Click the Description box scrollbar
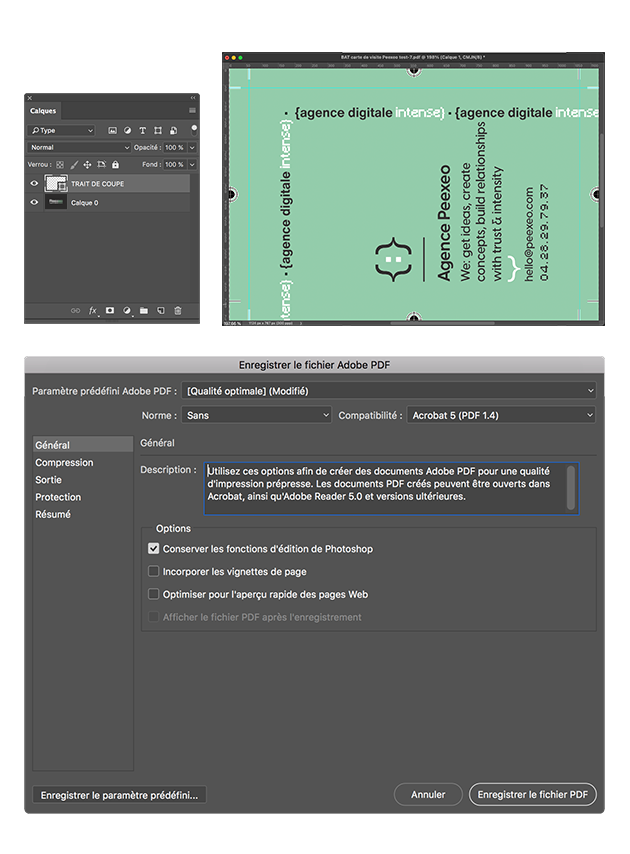The width and height of the screenshot is (630, 854). pyautogui.click(x=571, y=487)
